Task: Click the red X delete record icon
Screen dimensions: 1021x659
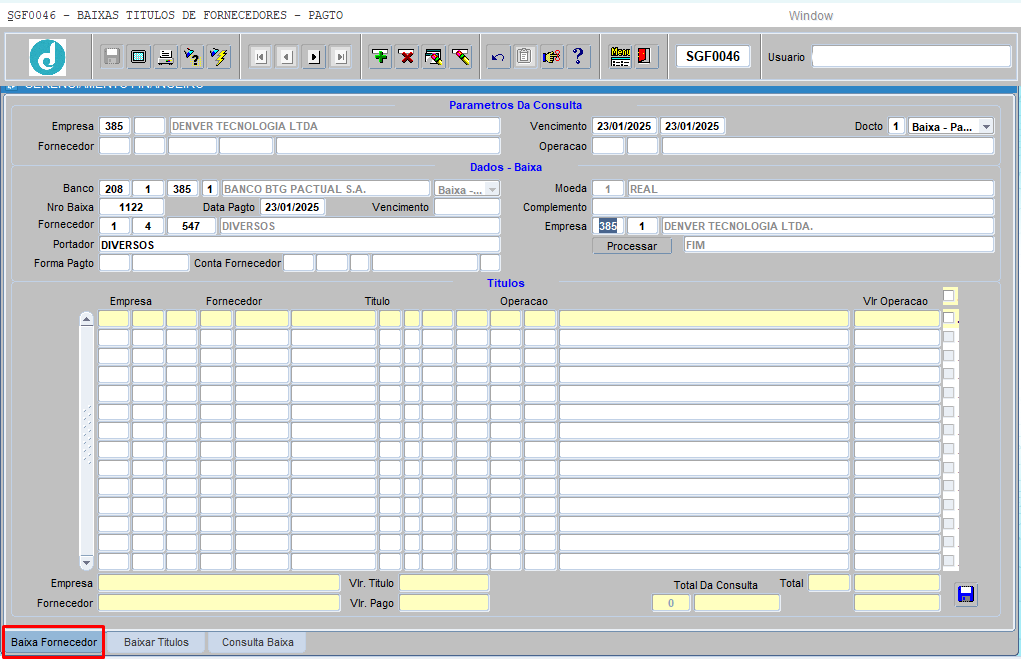Action: pyautogui.click(x=407, y=57)
